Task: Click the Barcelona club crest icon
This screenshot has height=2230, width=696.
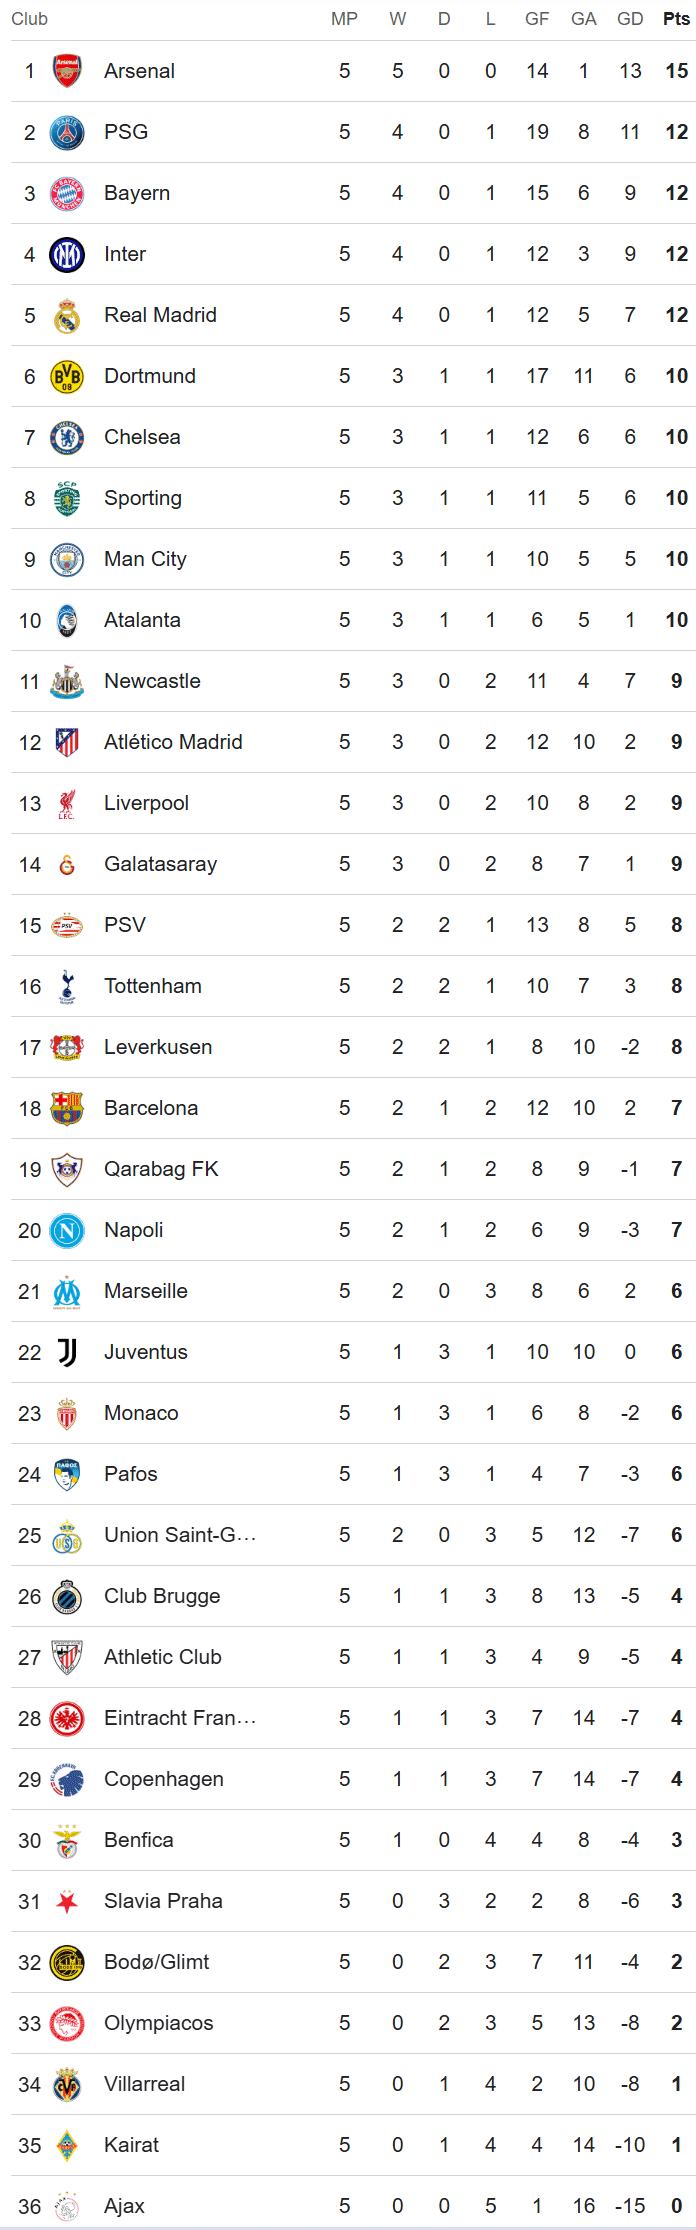Action: (x=67, y=1108)
